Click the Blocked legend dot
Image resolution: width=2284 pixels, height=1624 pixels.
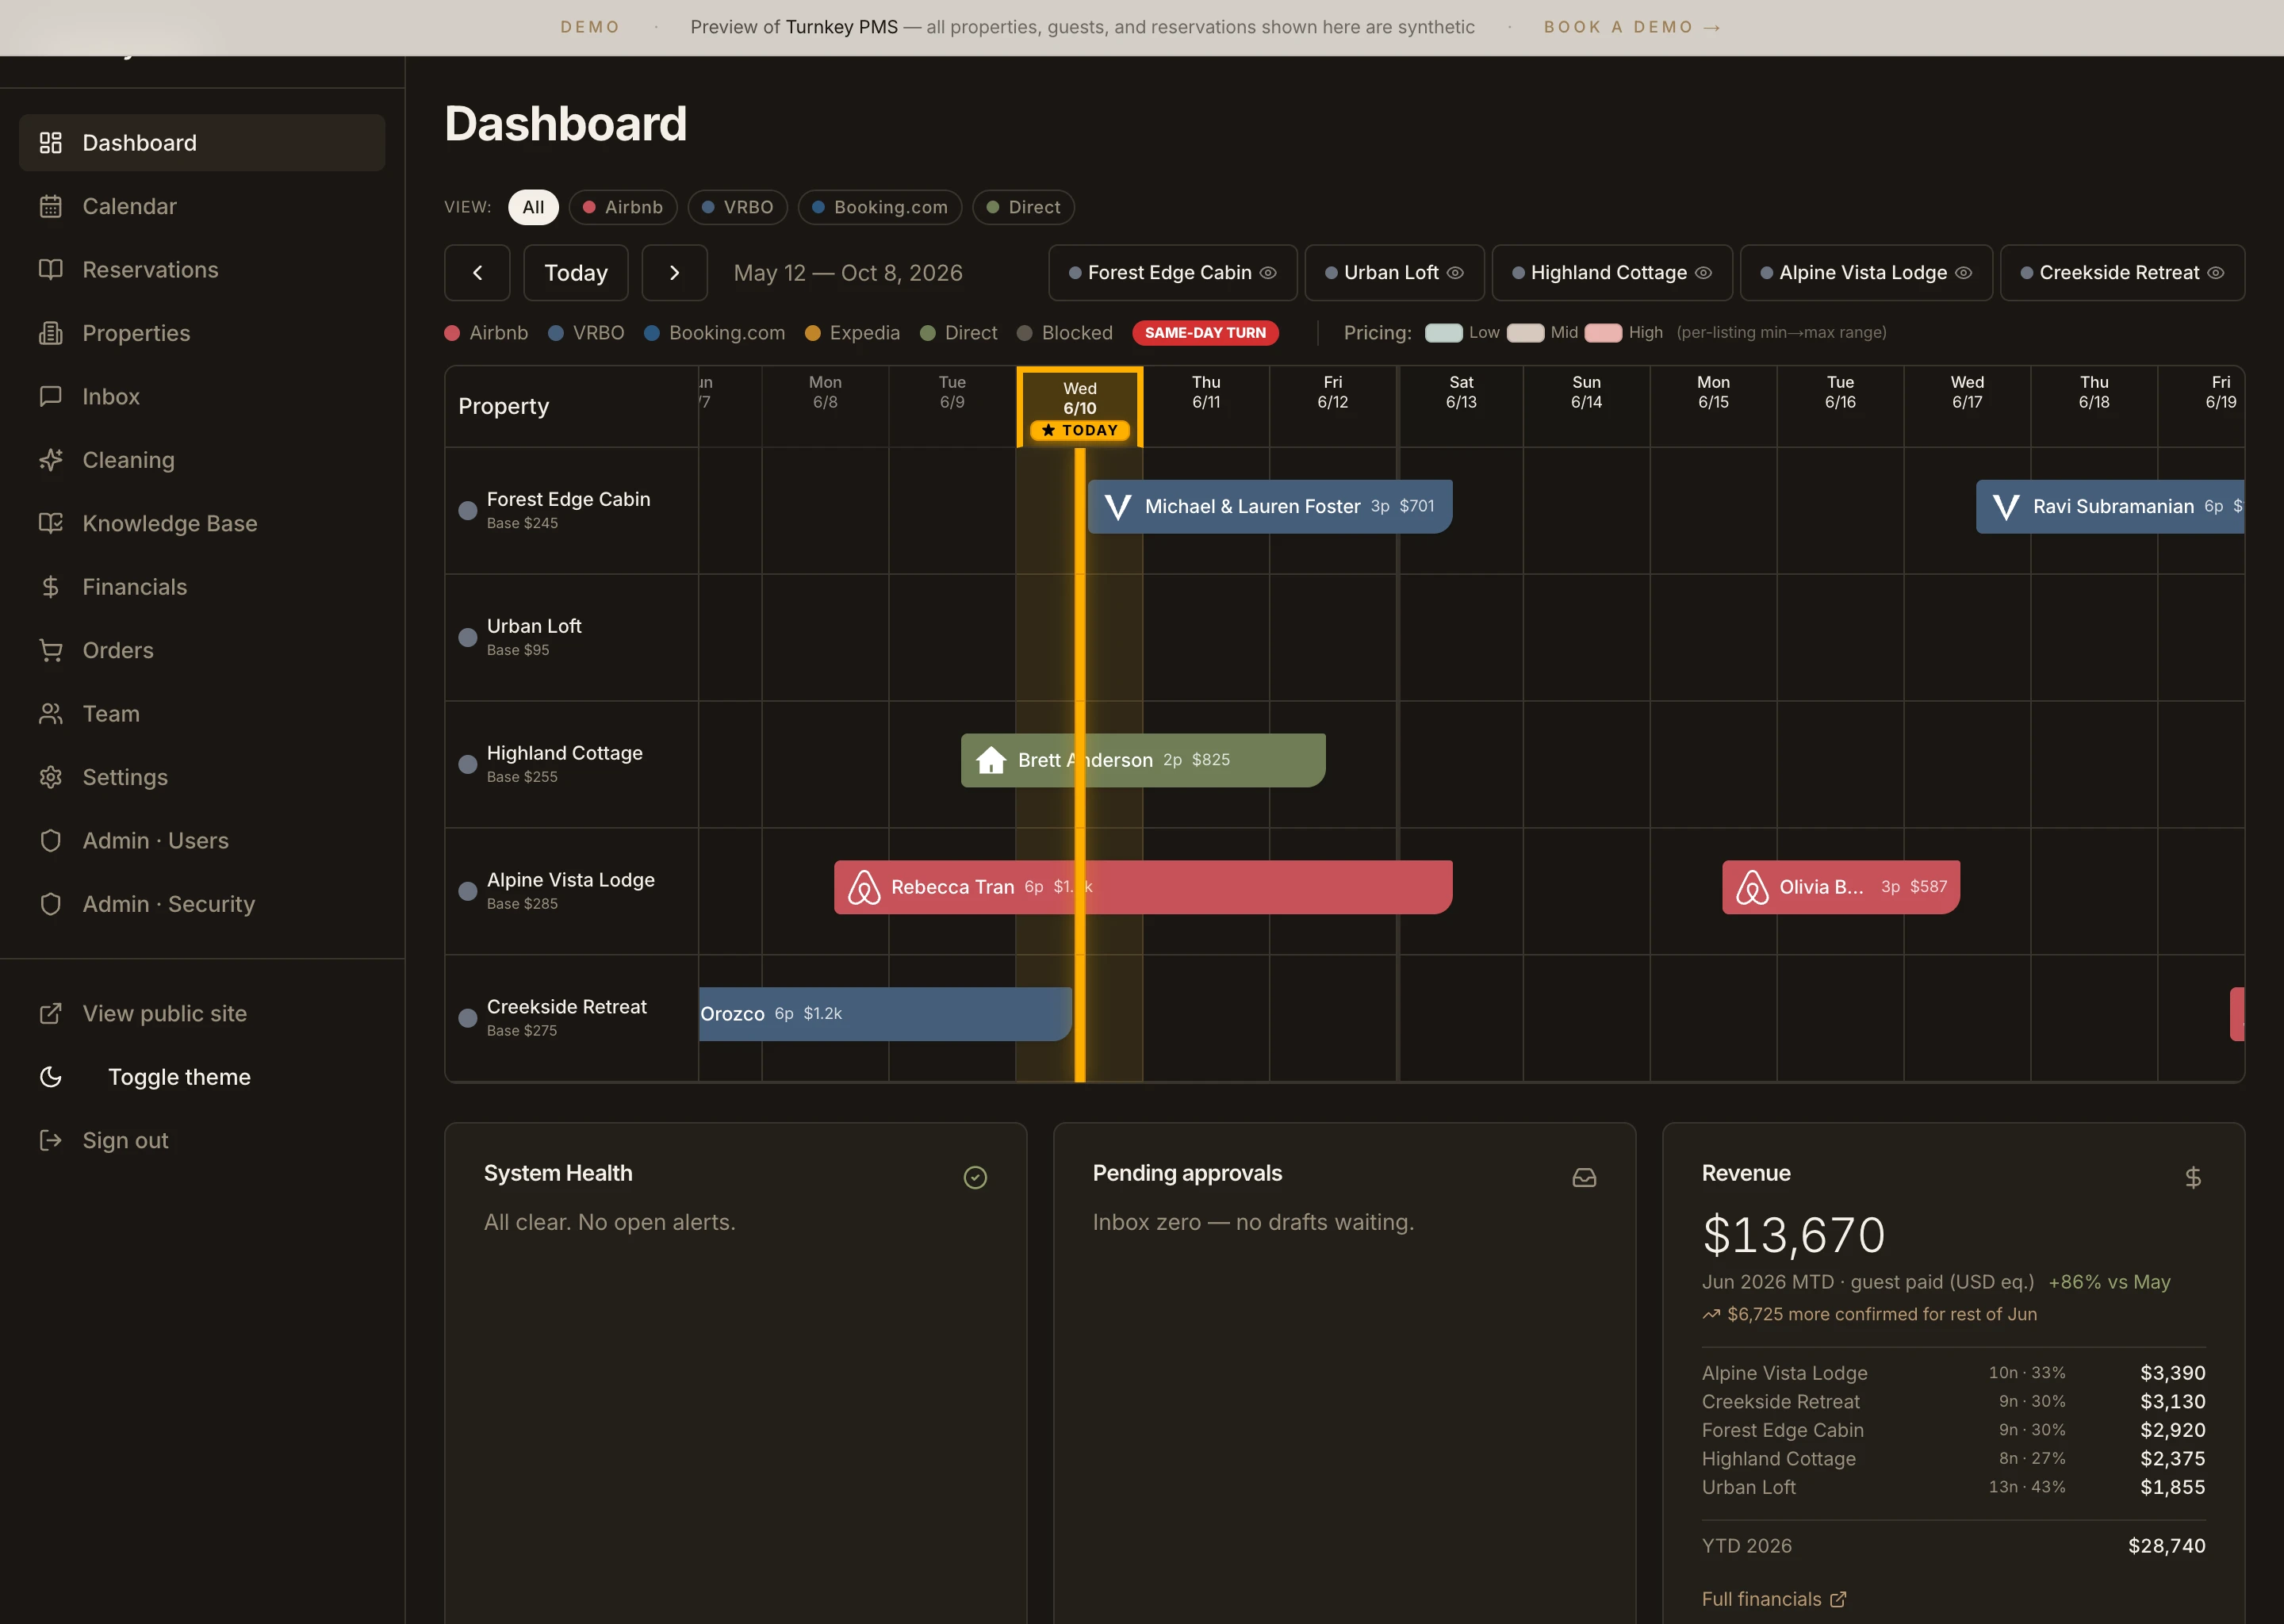[1024, 333]
